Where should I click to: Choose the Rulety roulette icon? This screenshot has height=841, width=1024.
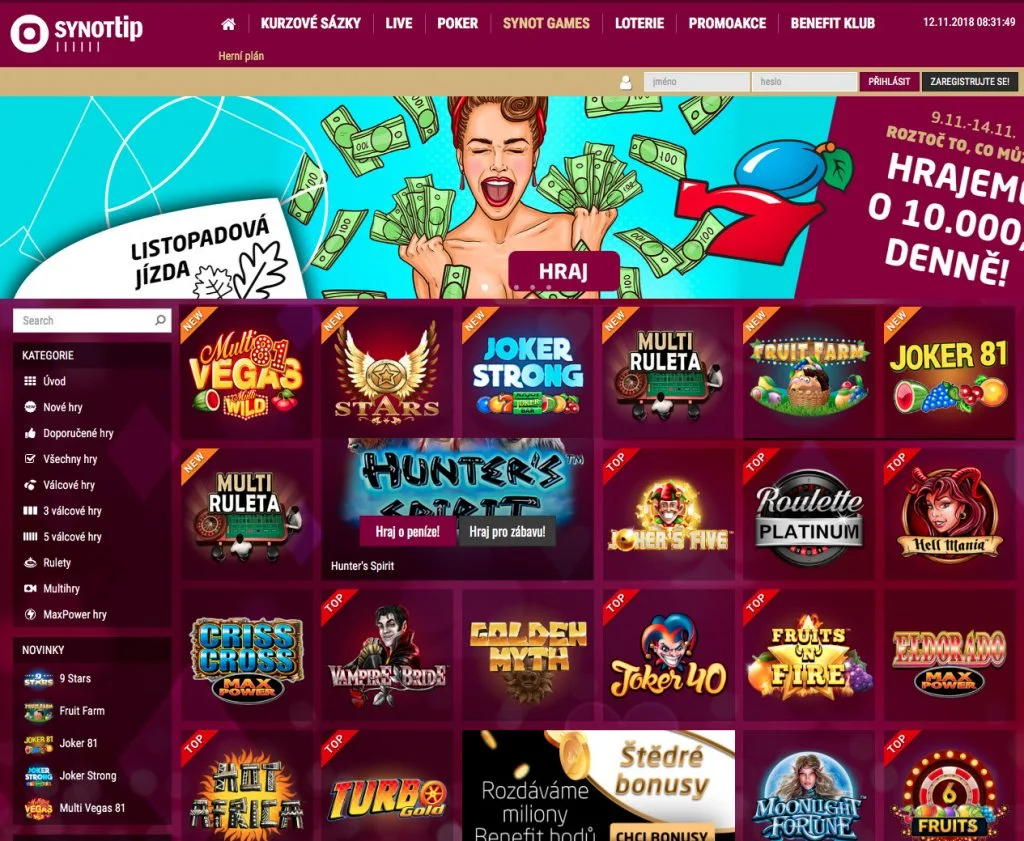tap(30, 562)
